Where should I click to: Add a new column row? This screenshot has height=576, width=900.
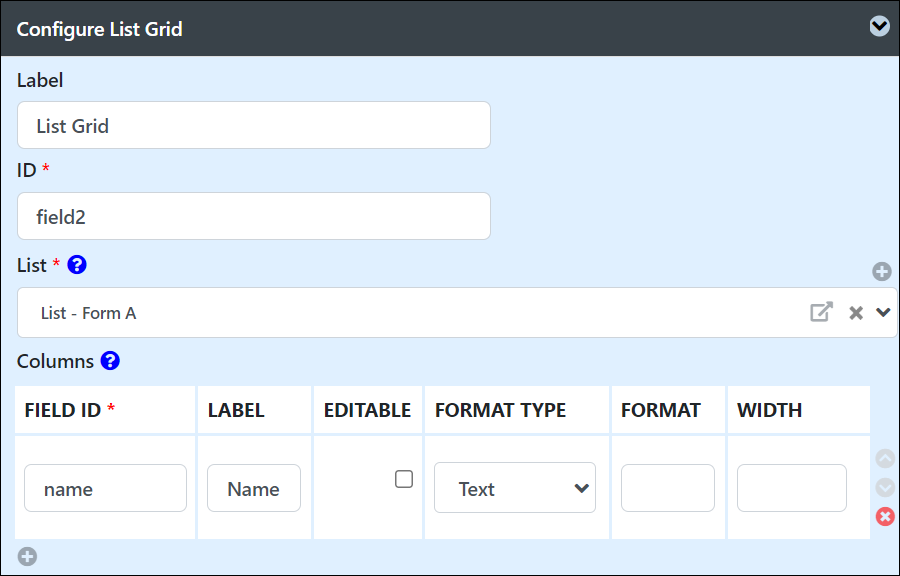coord(27,556)
